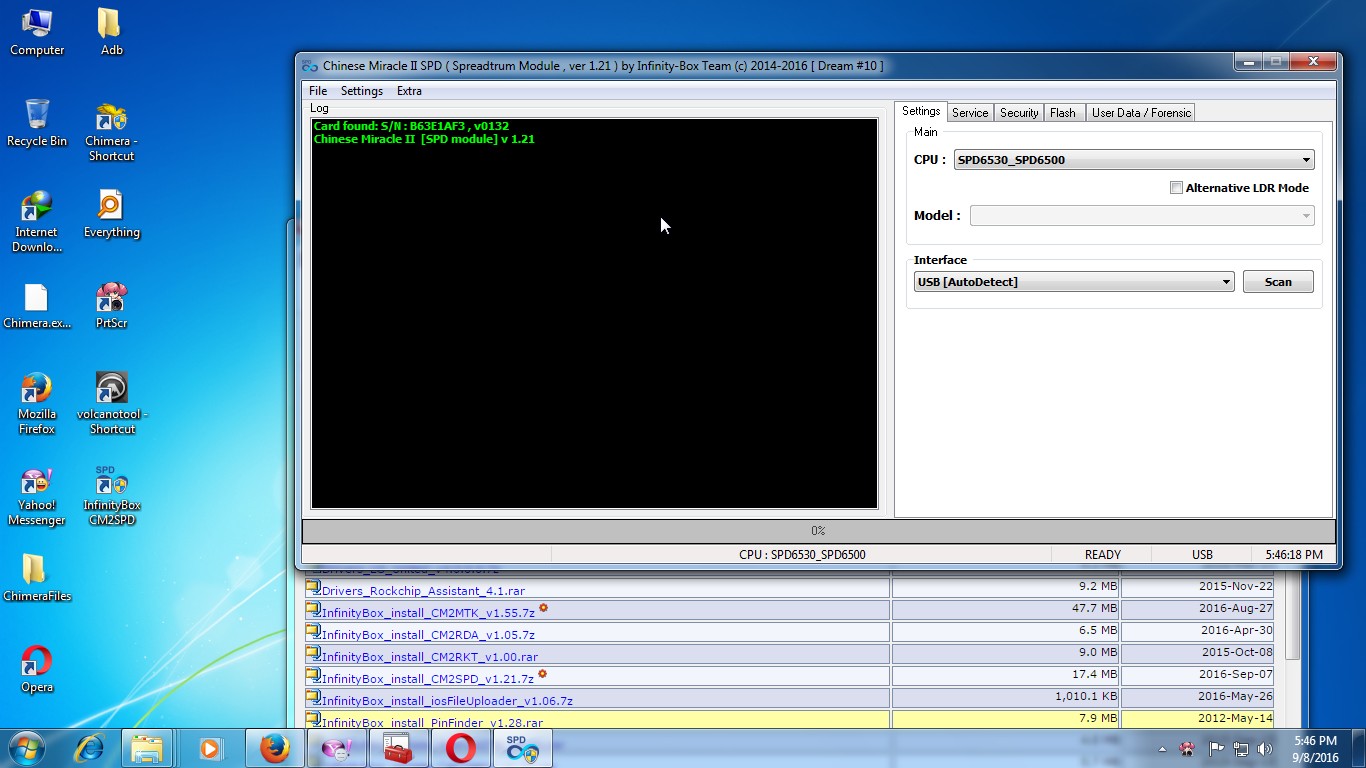Show hidden system tray icons
The height and width of the screenshot is (768, 1366).
1162,748
